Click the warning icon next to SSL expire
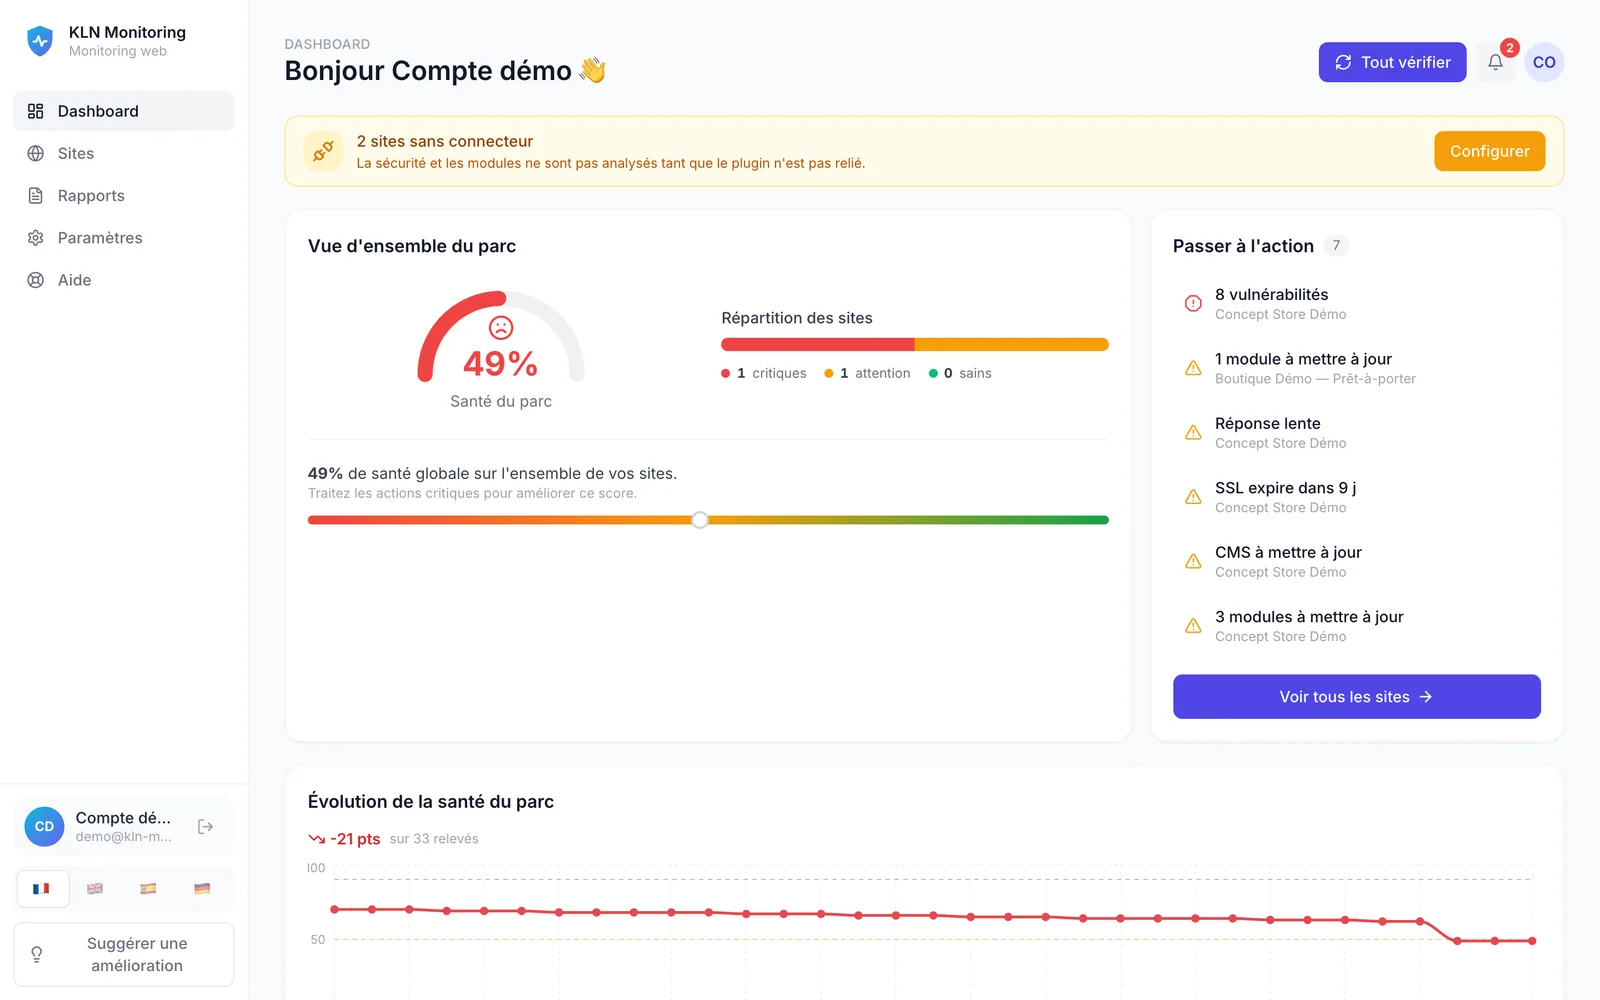1600x1000 pixels. pyautogui.click(x=1193, y=497)
